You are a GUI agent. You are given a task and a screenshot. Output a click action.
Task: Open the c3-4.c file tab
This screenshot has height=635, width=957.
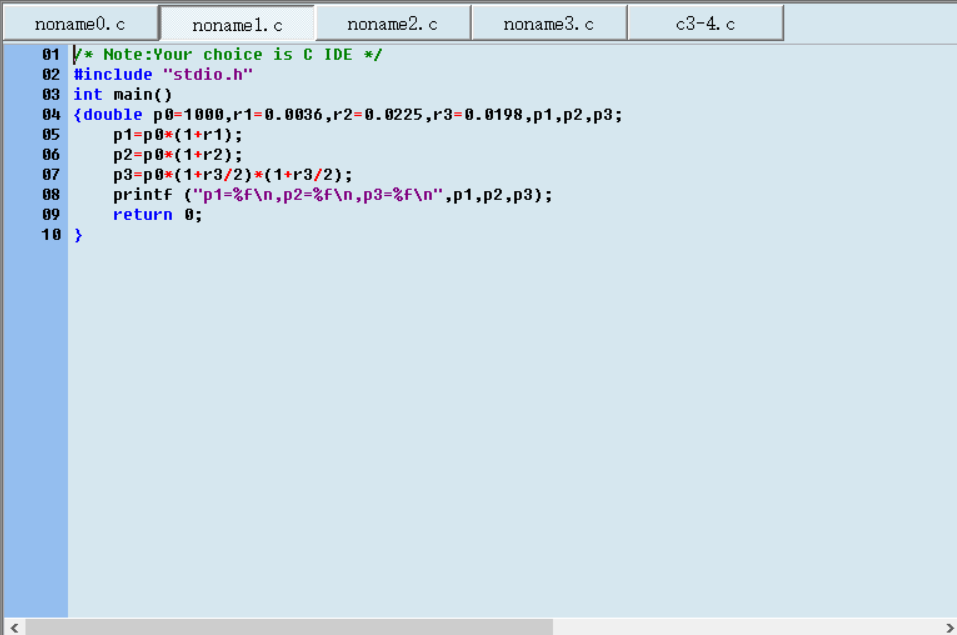coord(706,24)
